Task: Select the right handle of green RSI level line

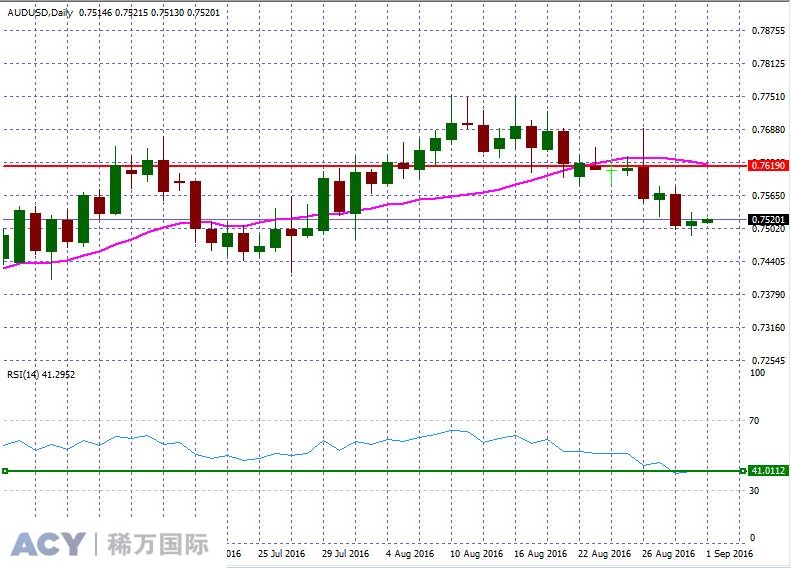Action: [x=743, y=471]
